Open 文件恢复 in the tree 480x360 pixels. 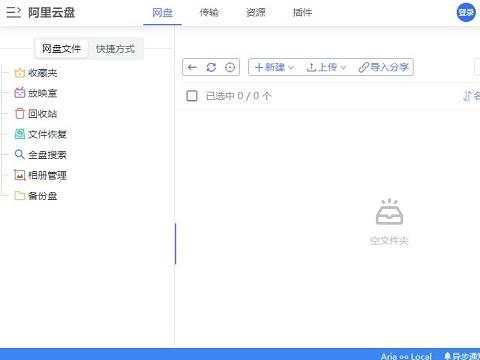tap(47, 134)
